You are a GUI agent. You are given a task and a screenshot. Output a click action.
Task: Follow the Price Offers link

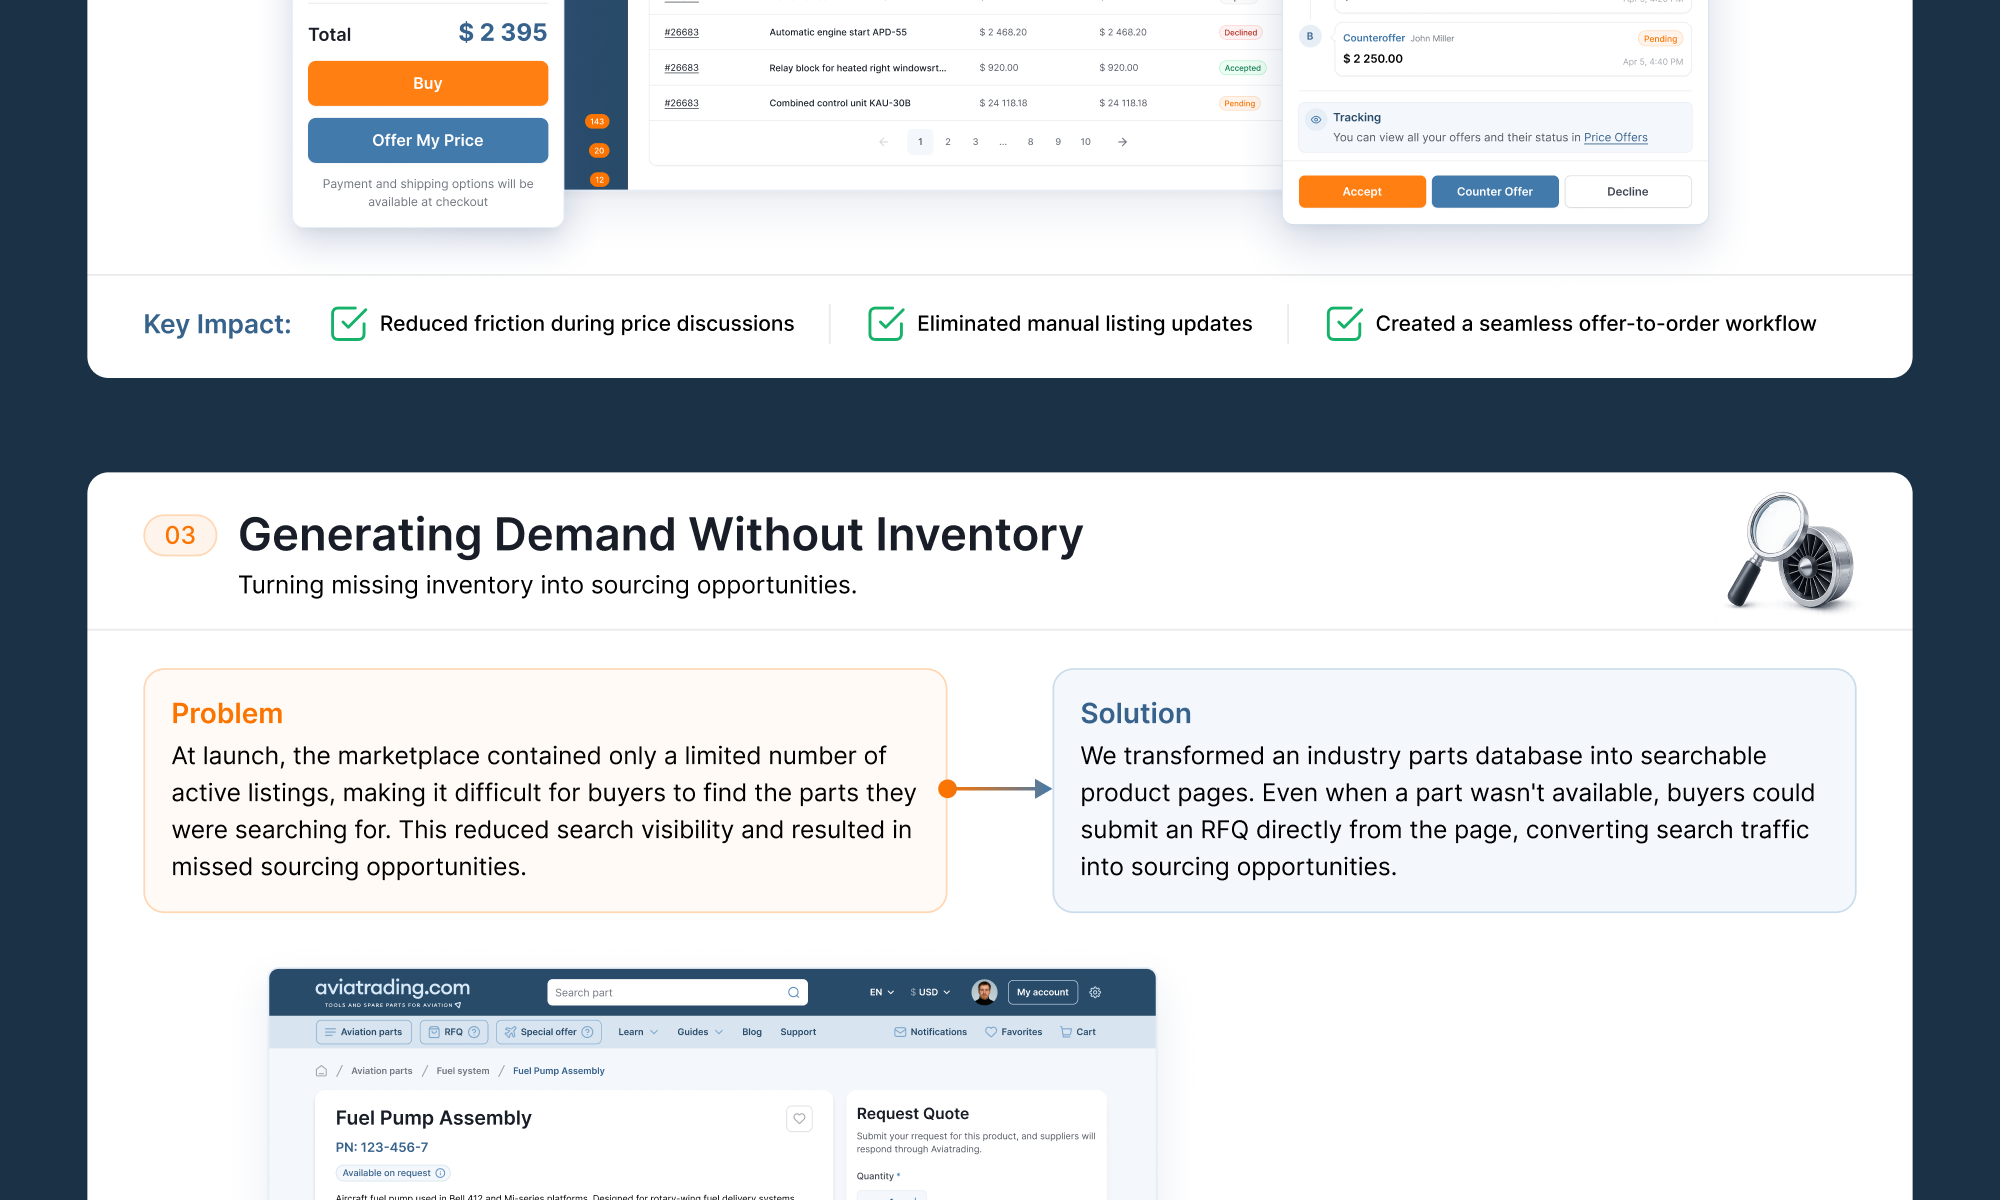tap(1616, 138)
